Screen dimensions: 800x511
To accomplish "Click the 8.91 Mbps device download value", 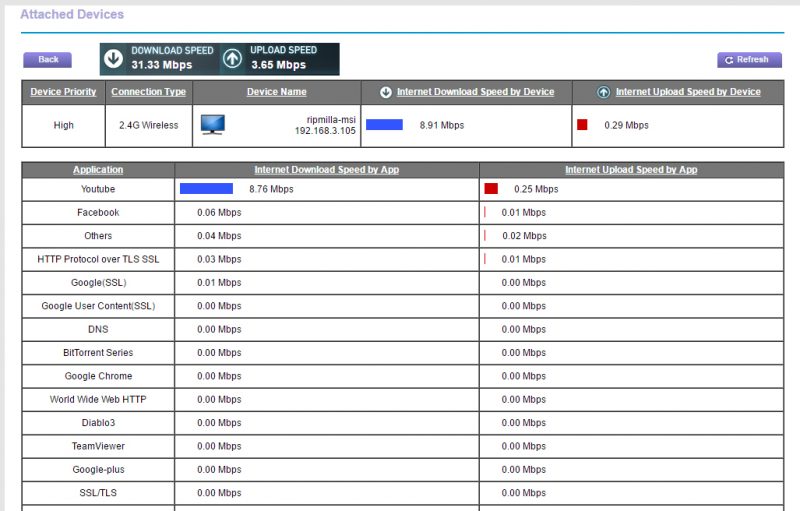I will point(442,125).
